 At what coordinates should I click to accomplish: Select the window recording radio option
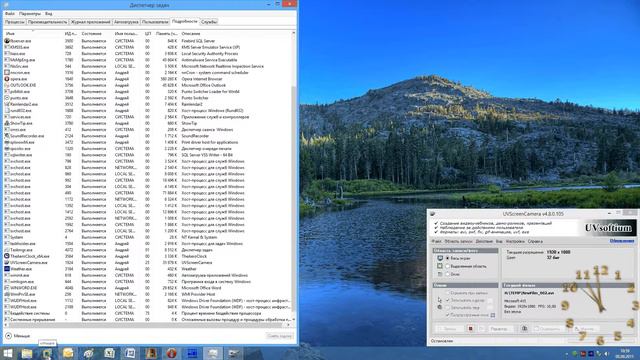pos(448,274)
